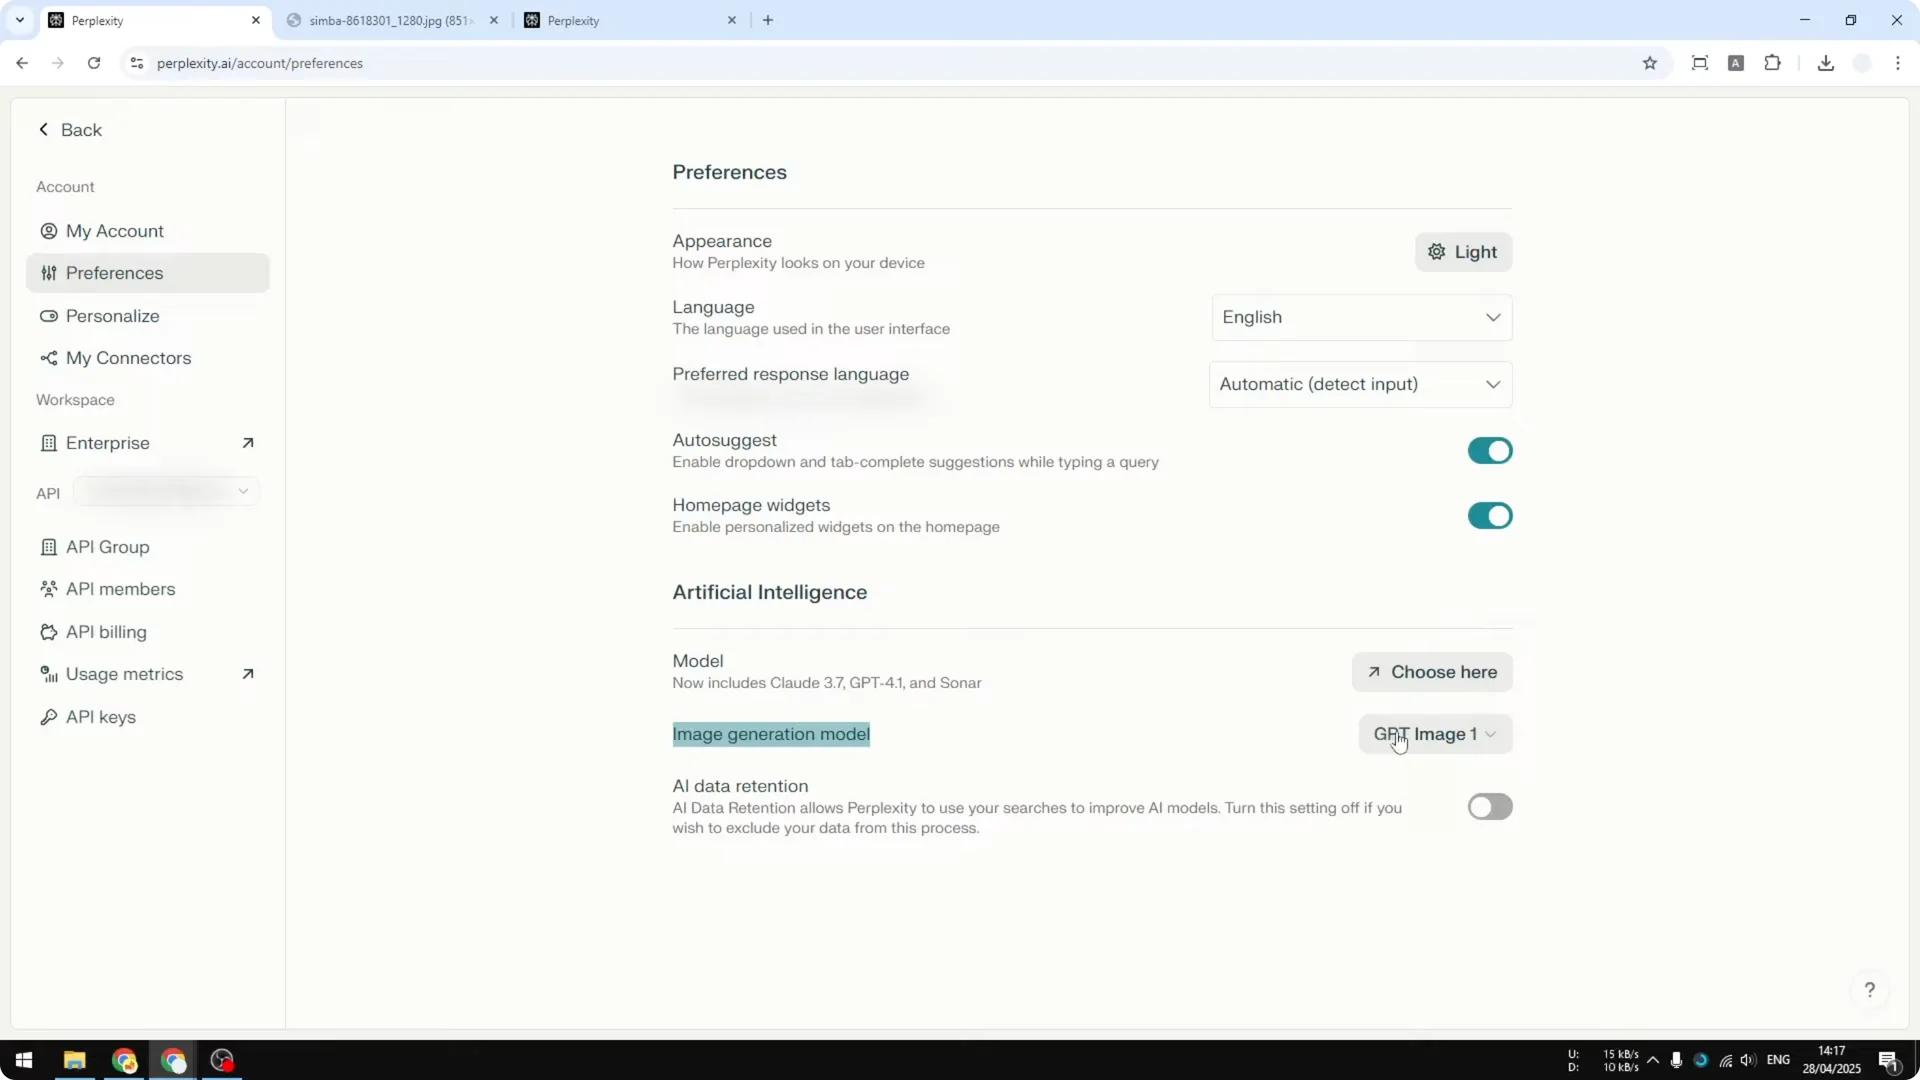1920x1080 pixels.
Task: Click the help question mark icon
Action: tap(1869, 990)
